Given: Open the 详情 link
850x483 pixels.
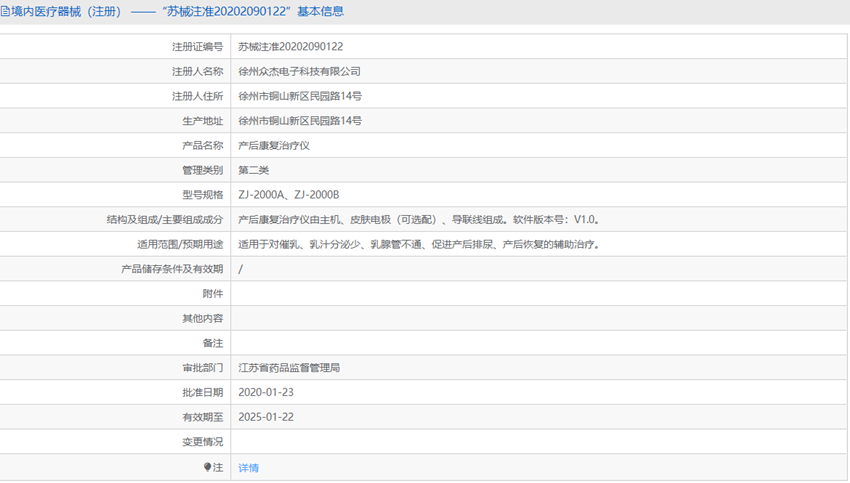Looking at the screenshot, I should click(248, 467).
